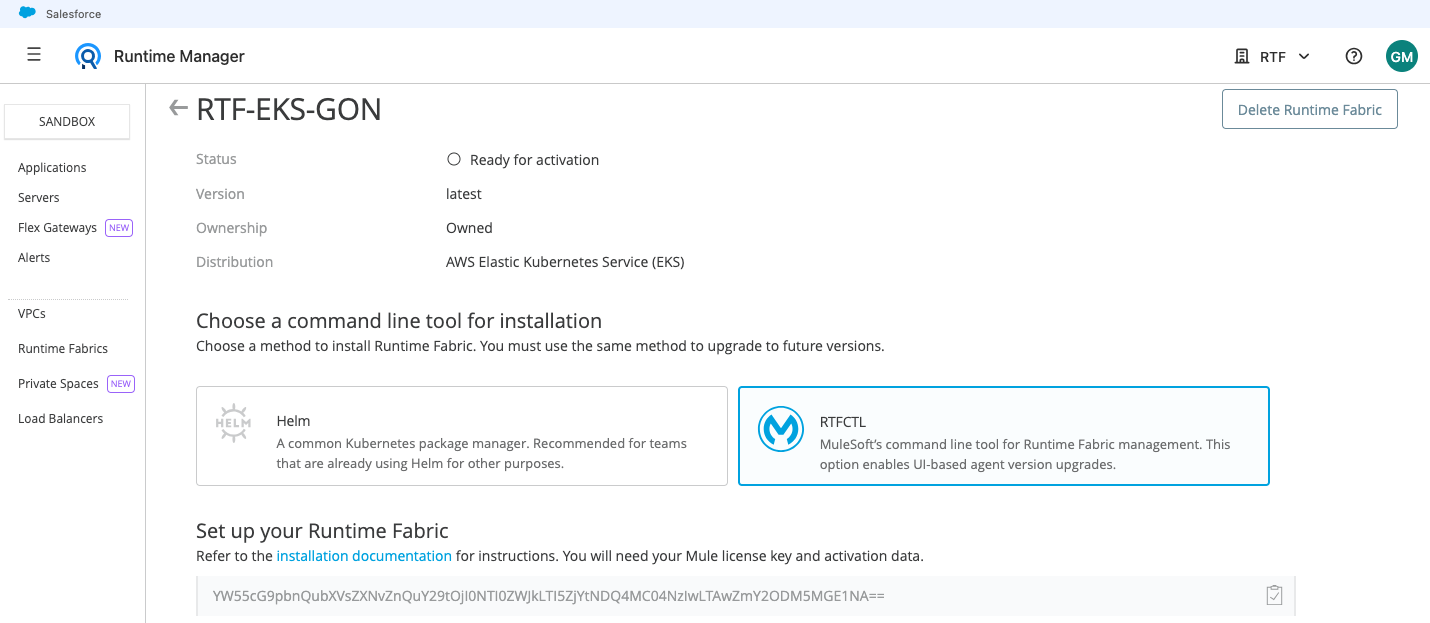Click the Runtime Manager logo icon
Viewport: 1430px width, 623px height.
click(x=88, y=56)
